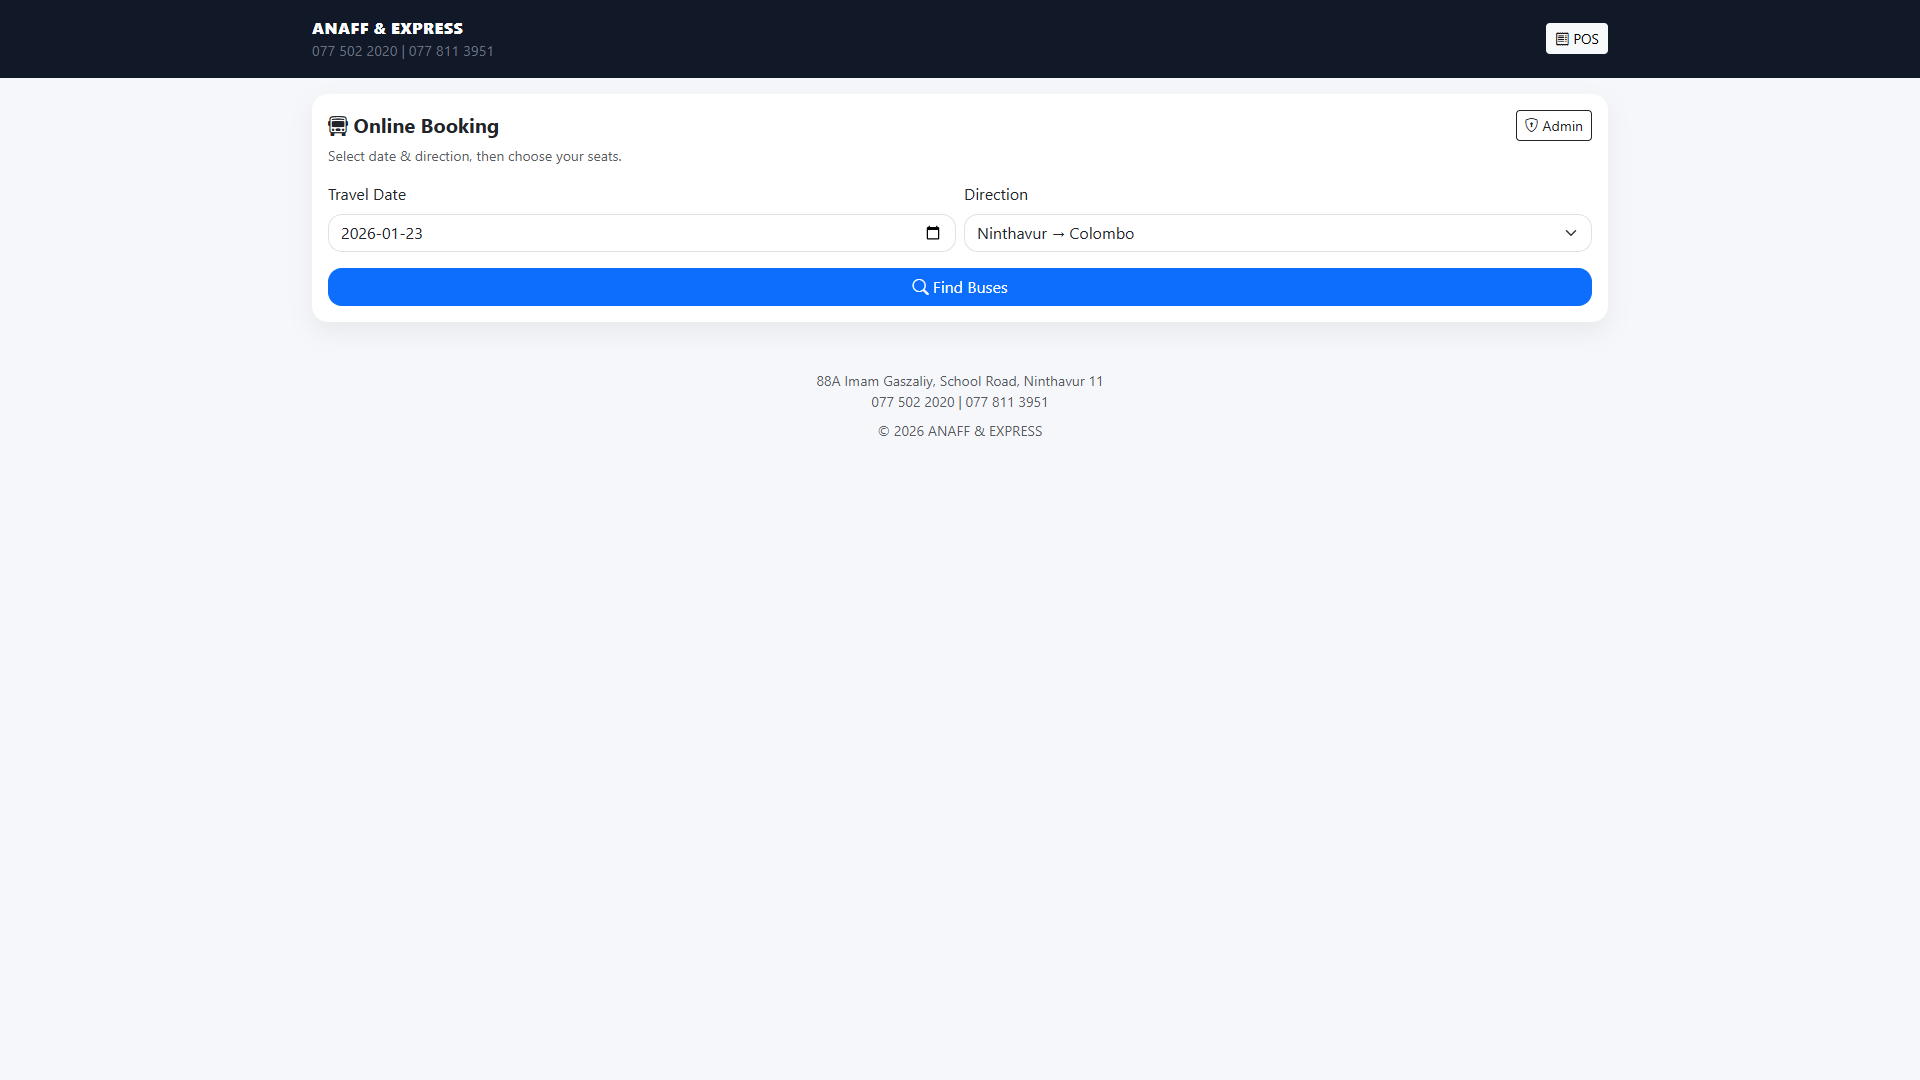Viewport: 1920px width, 1080px height.
Task: Select the month segment of the travel date
Action: tap(390, 233)
